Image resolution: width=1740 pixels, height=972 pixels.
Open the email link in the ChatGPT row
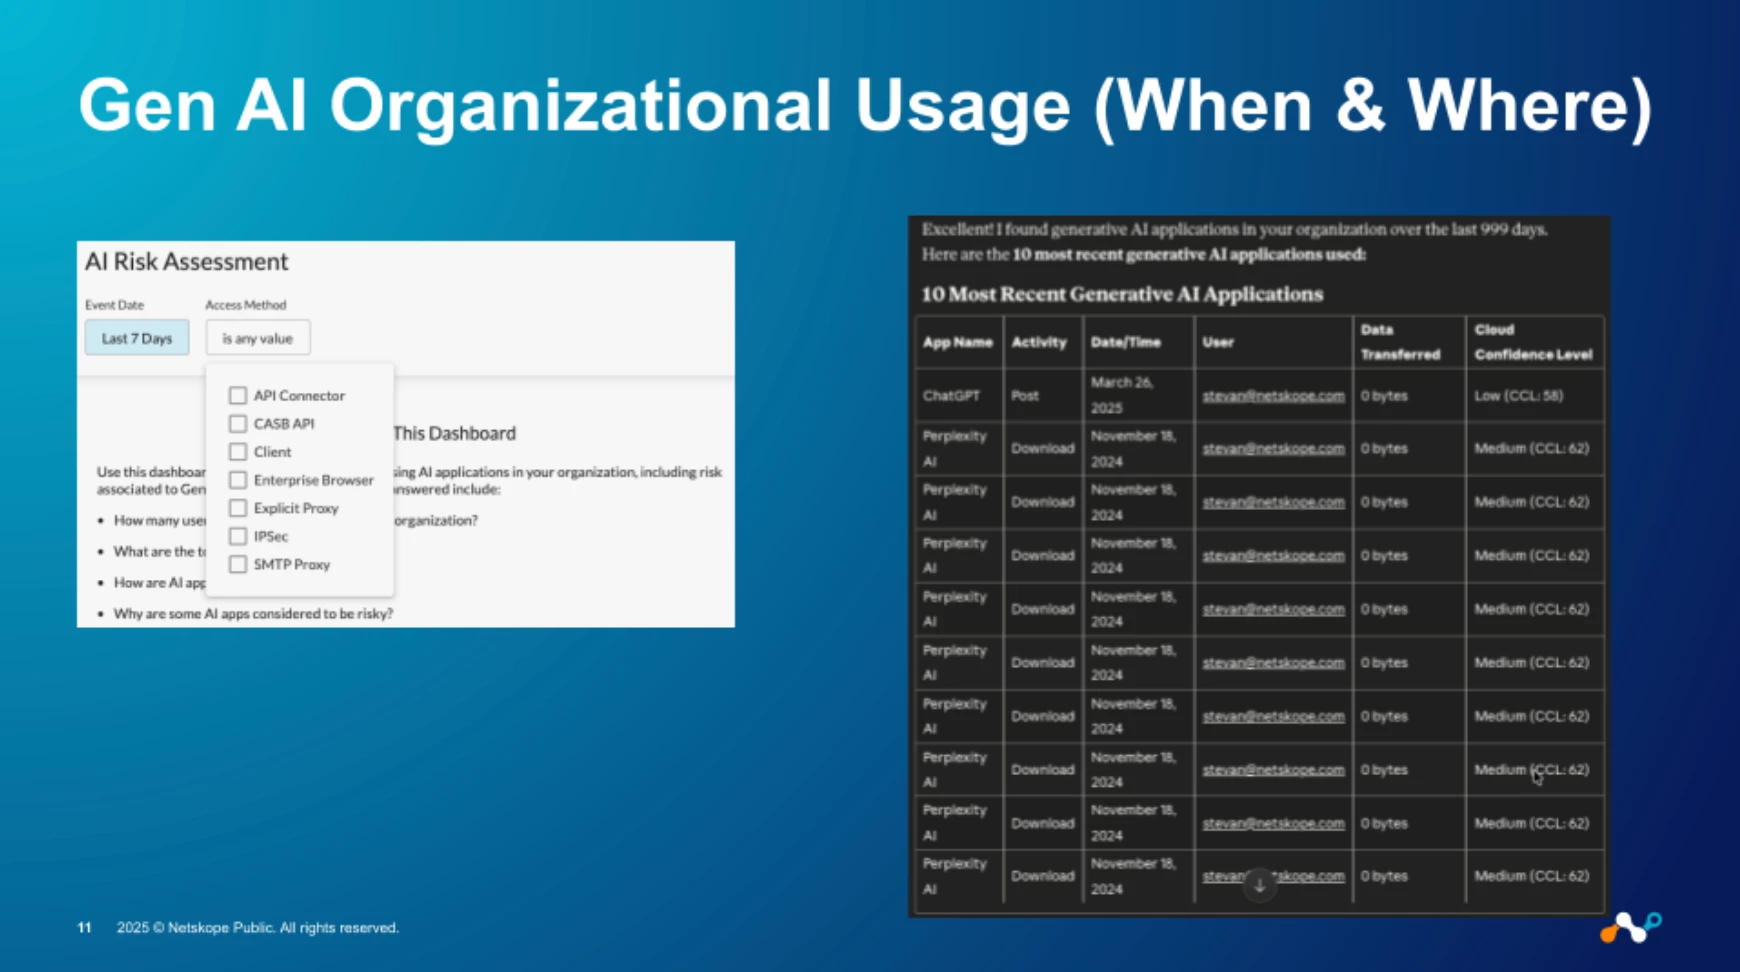point(1273,396)
